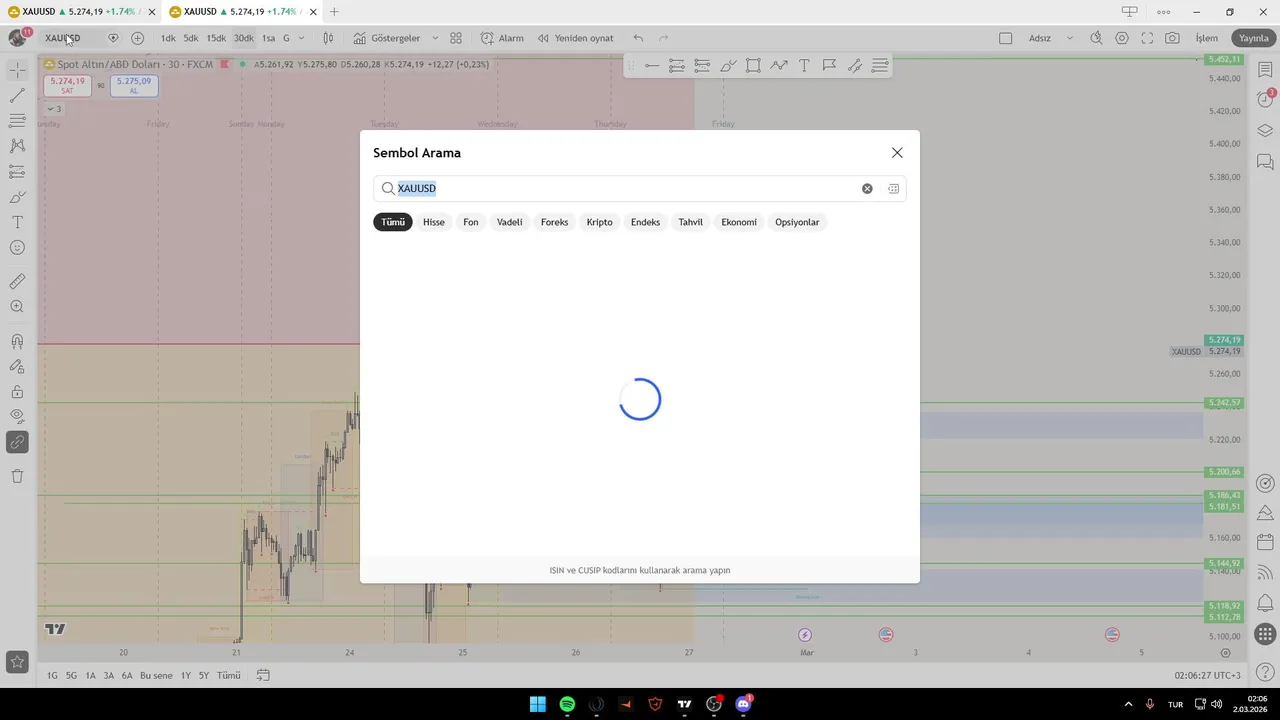1280x720 pixels.
Task: Select Bu sene date range
Action: 156,675
